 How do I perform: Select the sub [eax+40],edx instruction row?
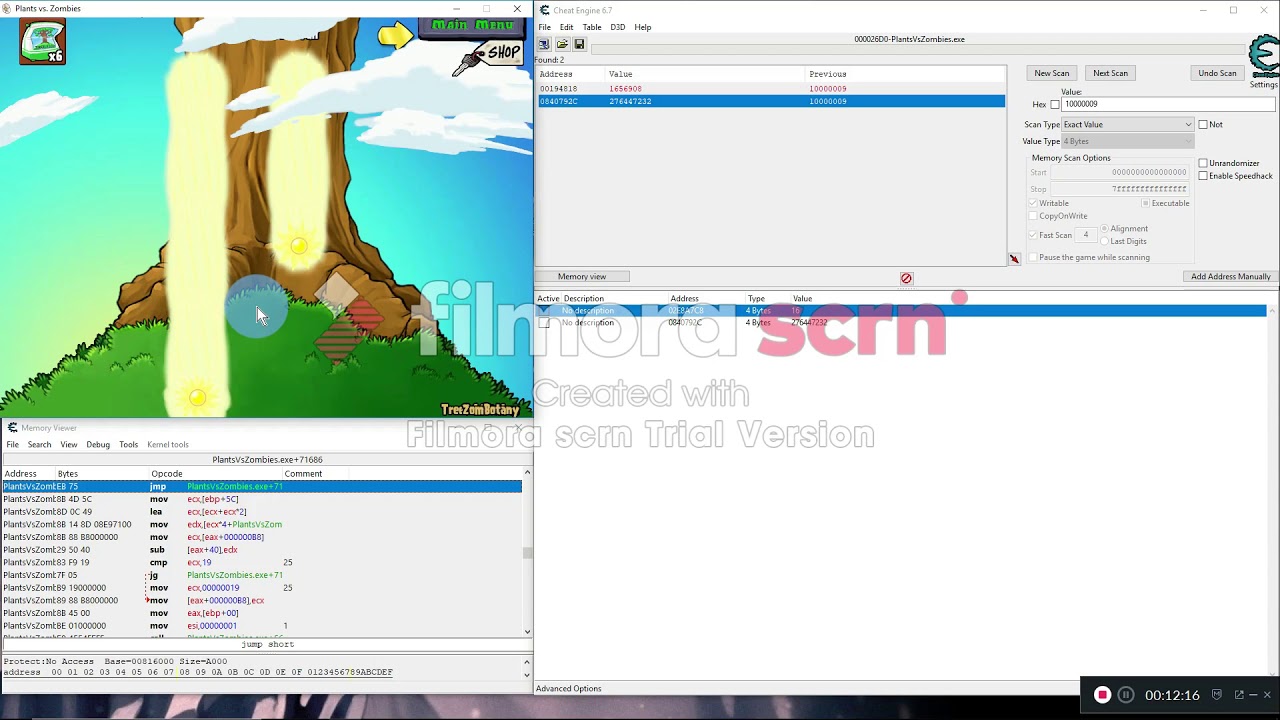(262, 549)
